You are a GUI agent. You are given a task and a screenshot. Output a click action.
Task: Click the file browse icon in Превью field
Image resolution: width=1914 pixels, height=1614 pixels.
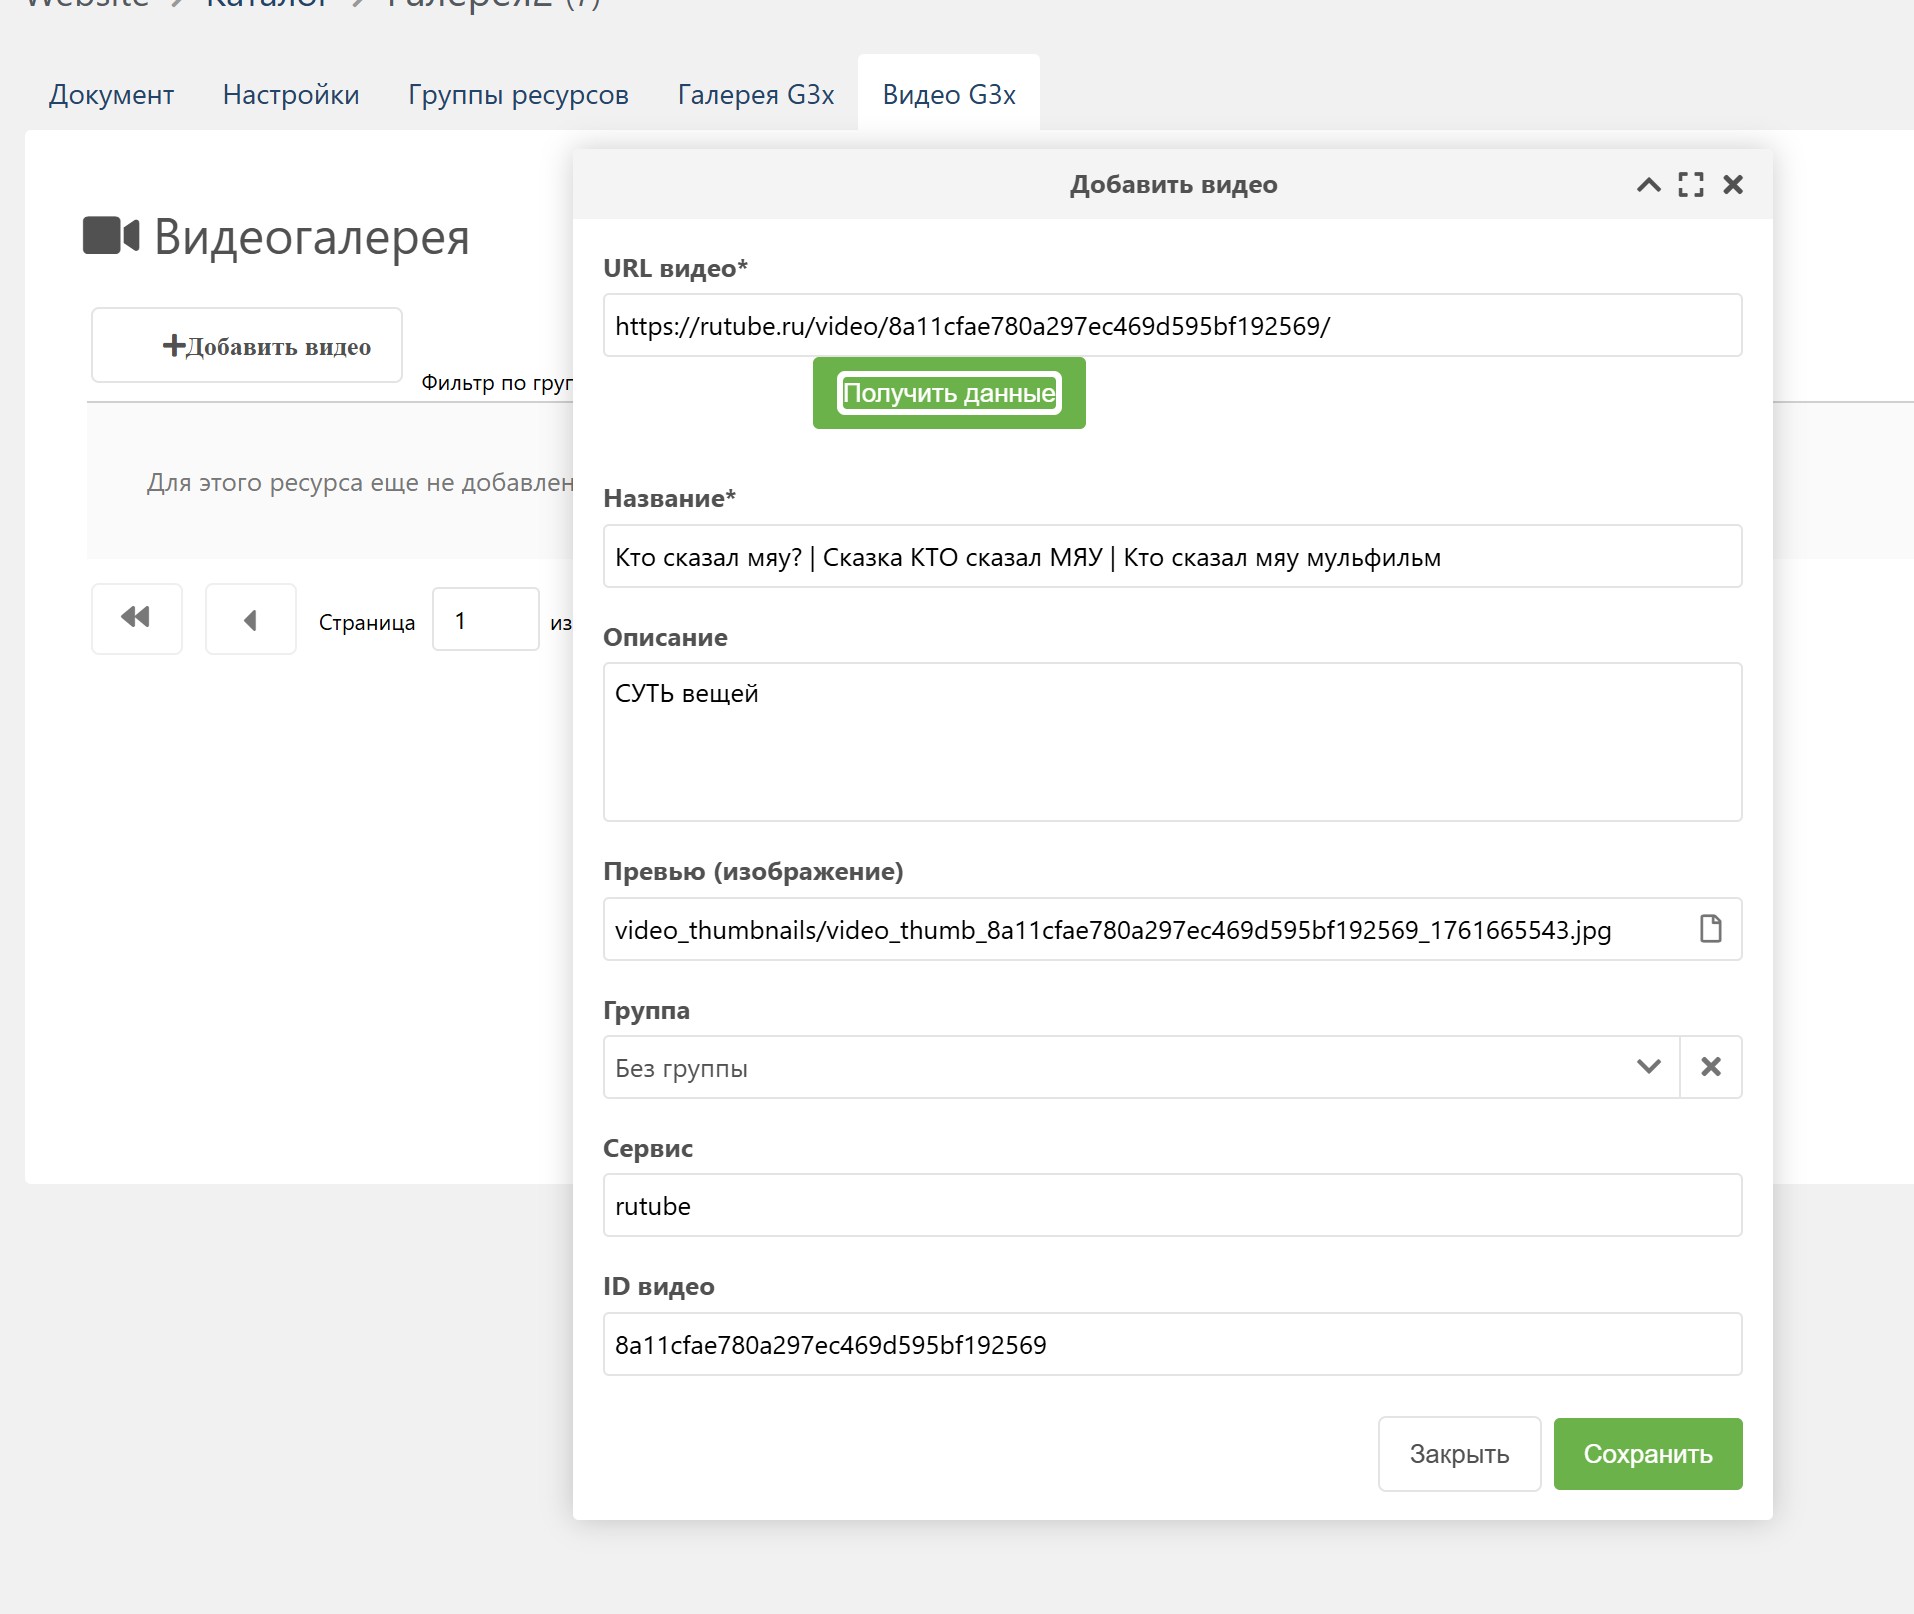pos(1710,929)
